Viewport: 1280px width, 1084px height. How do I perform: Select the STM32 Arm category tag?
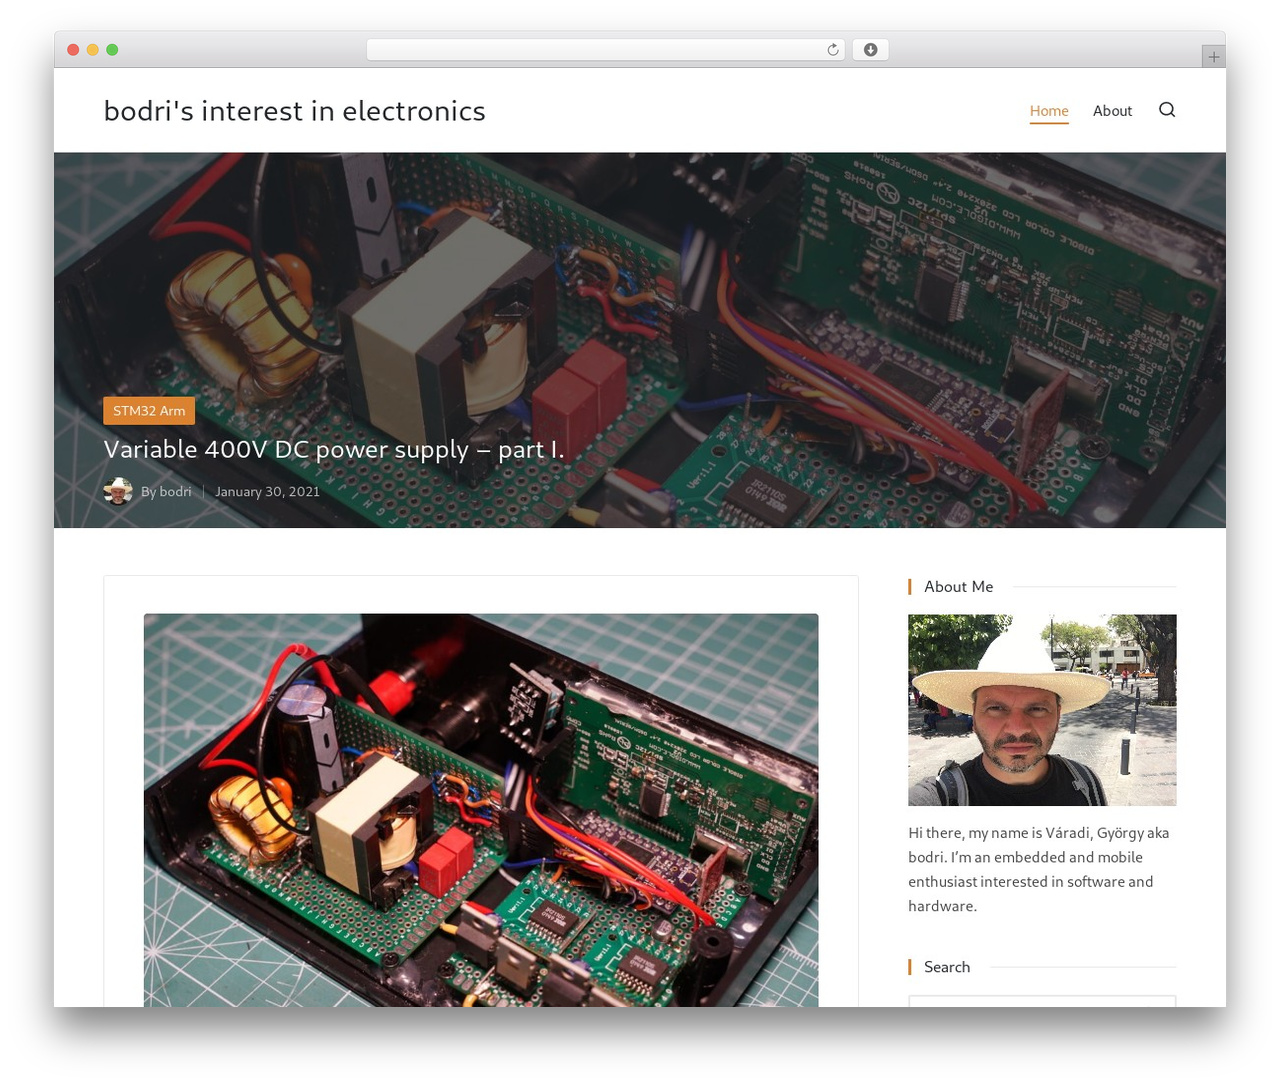[149, 411]
